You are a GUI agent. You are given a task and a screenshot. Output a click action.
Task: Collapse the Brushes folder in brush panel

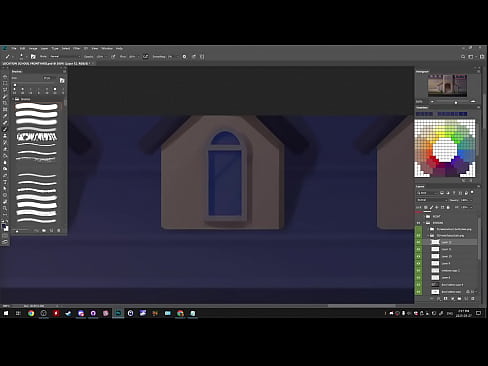pos(13,99)
